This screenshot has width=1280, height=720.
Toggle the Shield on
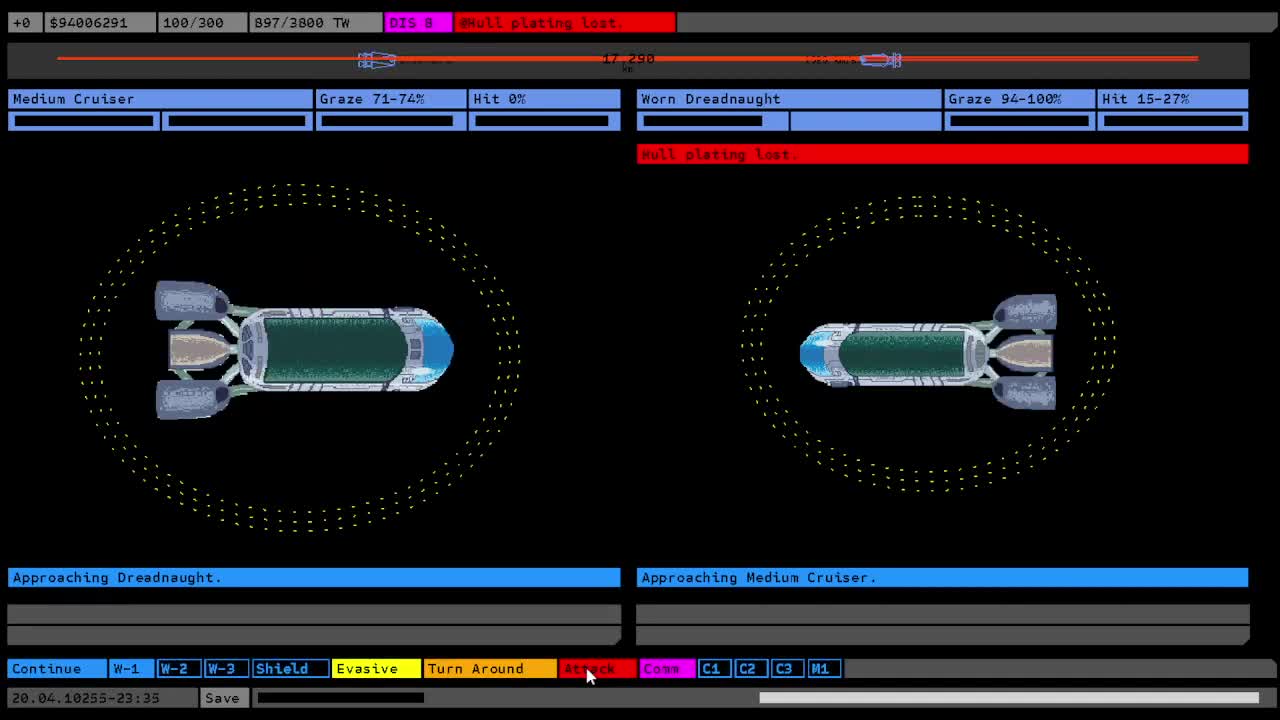[289, 669]
